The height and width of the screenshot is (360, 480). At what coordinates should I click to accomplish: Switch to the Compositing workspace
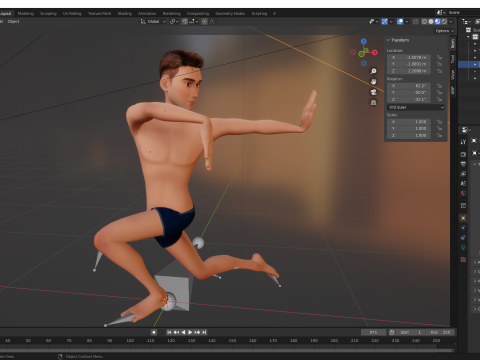point(198,13)
